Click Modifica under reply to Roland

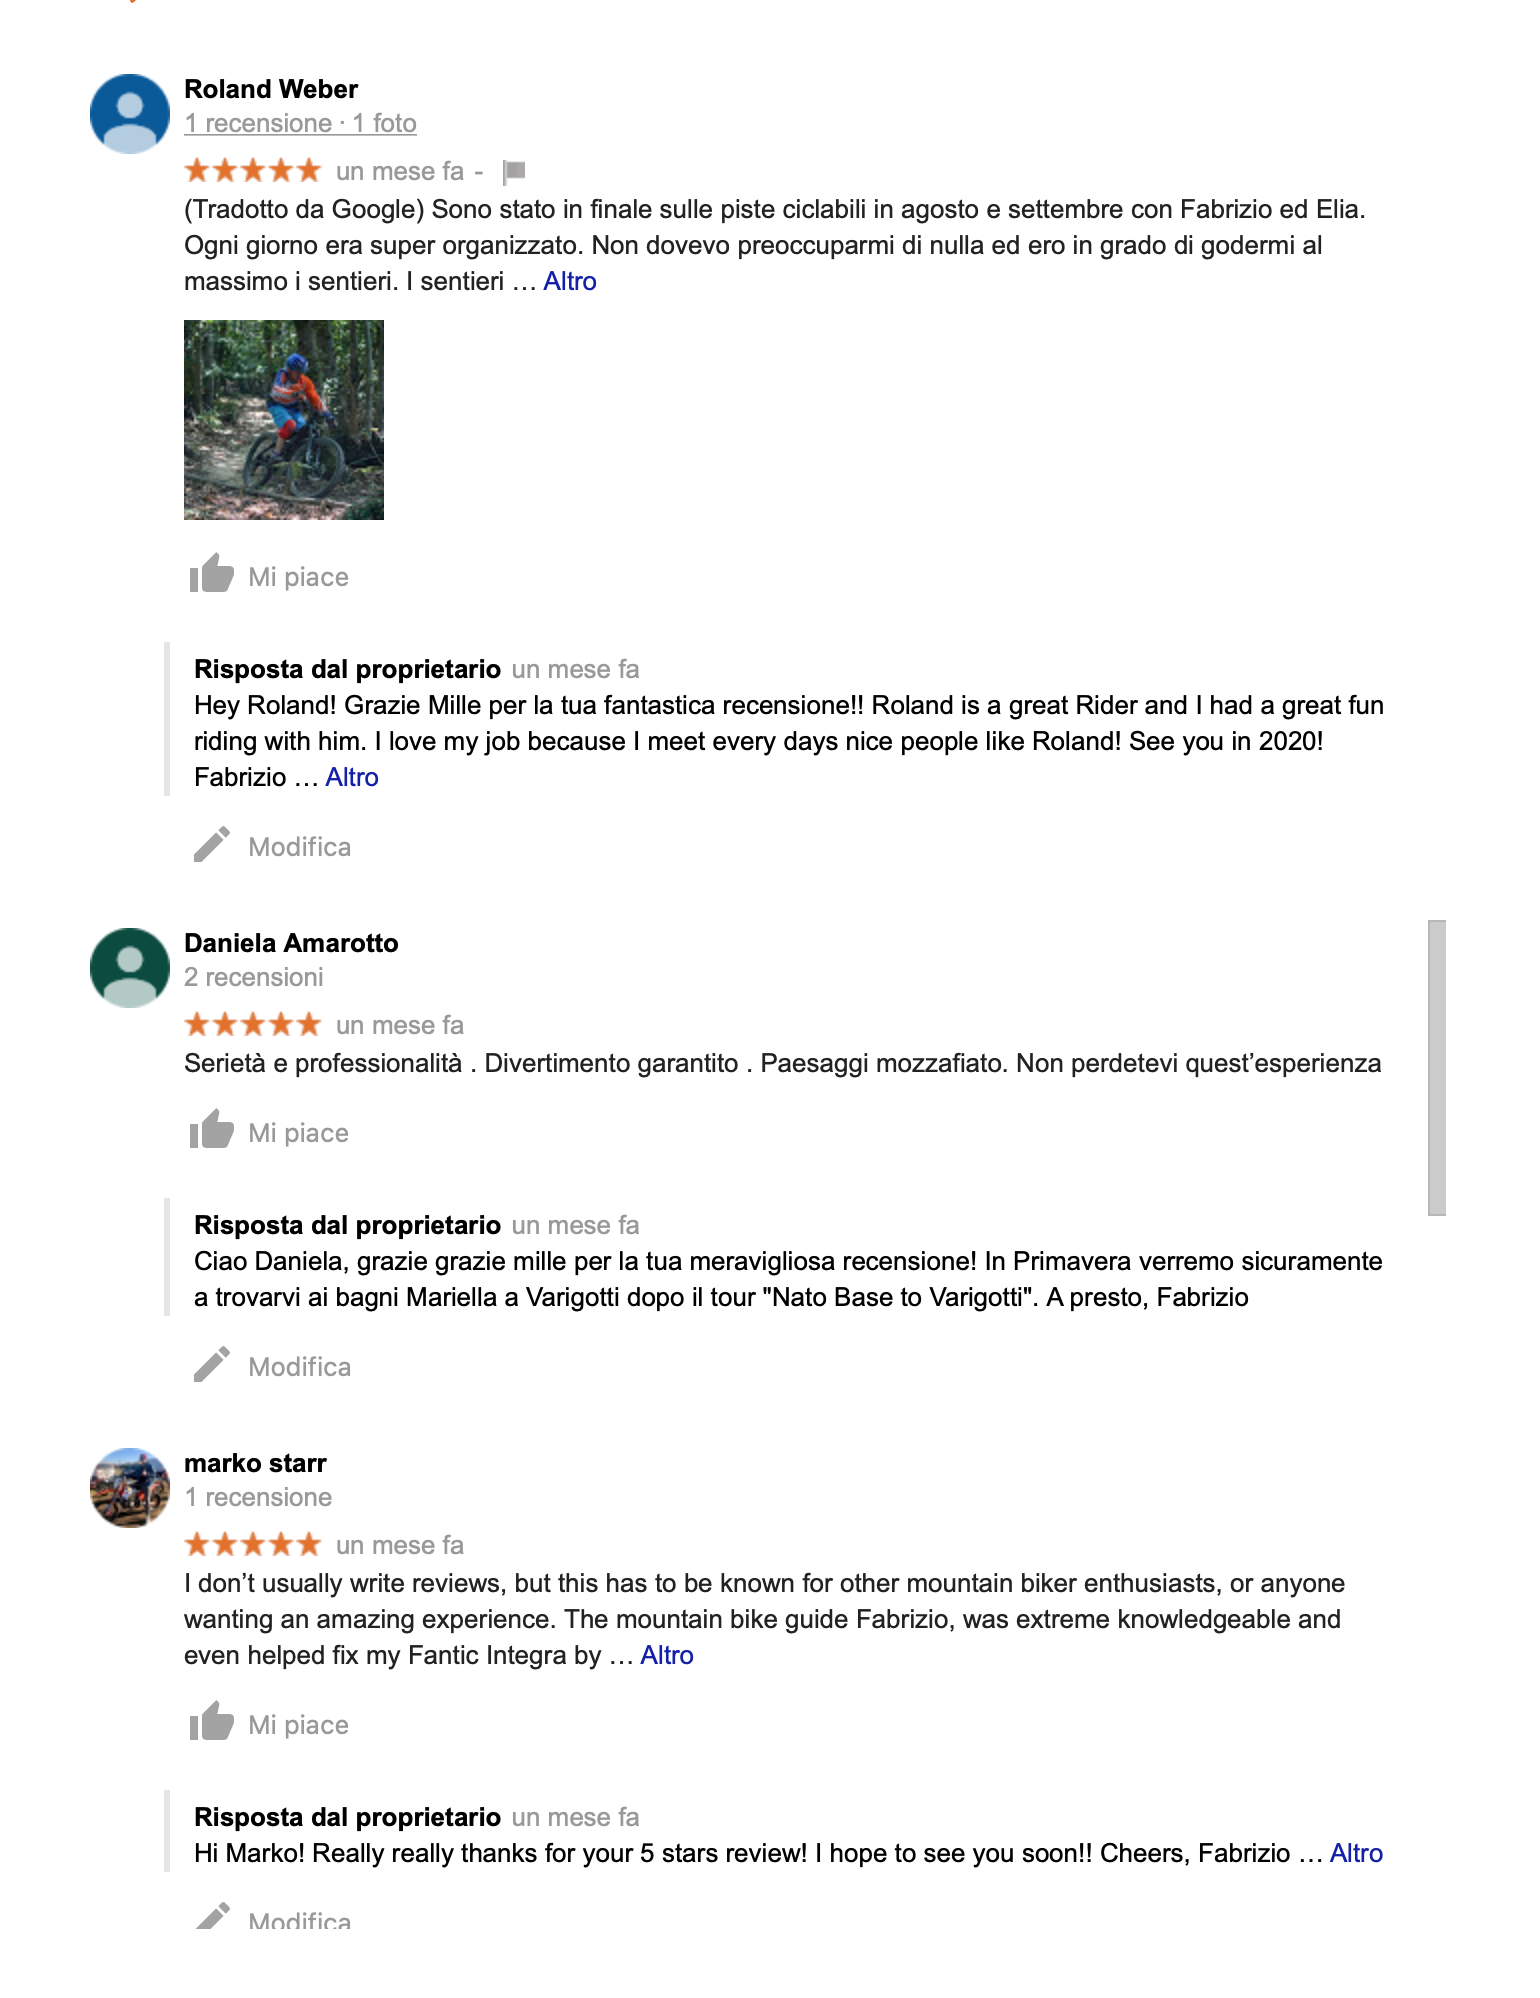(x=300, y=847)
